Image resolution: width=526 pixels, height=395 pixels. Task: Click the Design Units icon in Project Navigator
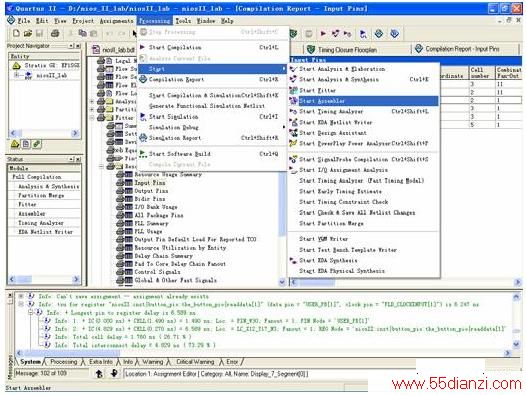[37, 144]
